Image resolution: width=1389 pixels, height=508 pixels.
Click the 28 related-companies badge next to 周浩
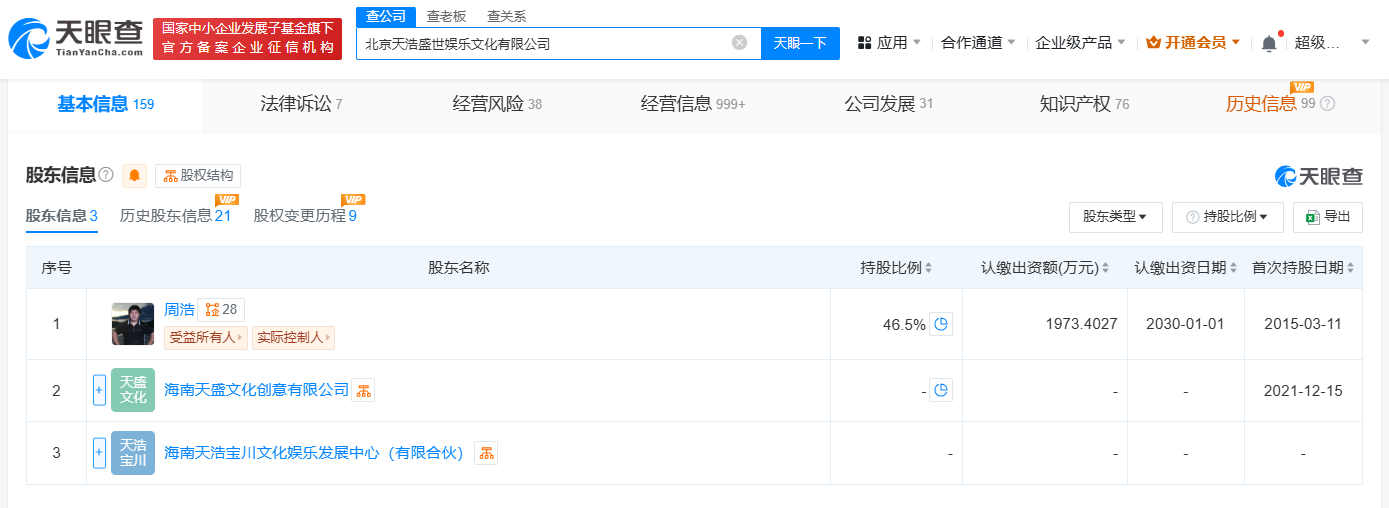point(221,310)
